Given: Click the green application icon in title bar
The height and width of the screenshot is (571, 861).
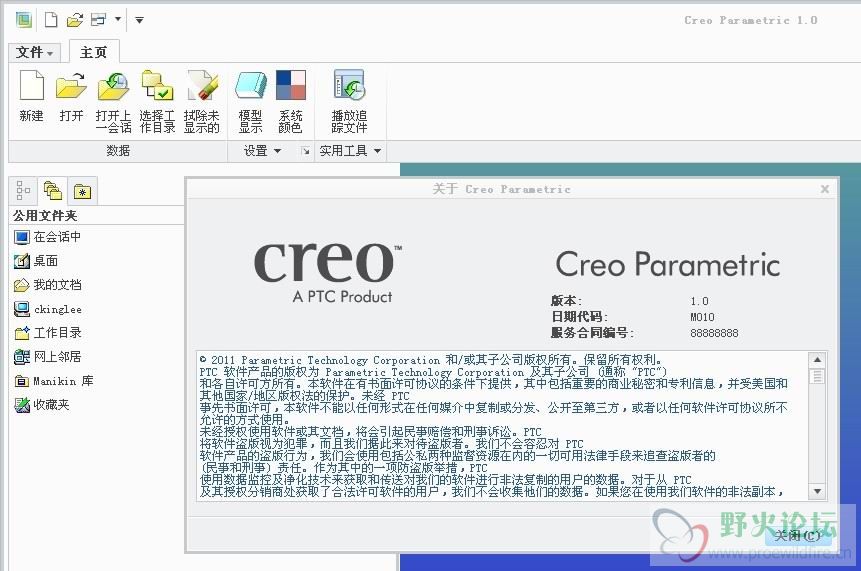Looking at the screenshot, I should (24, 20).
